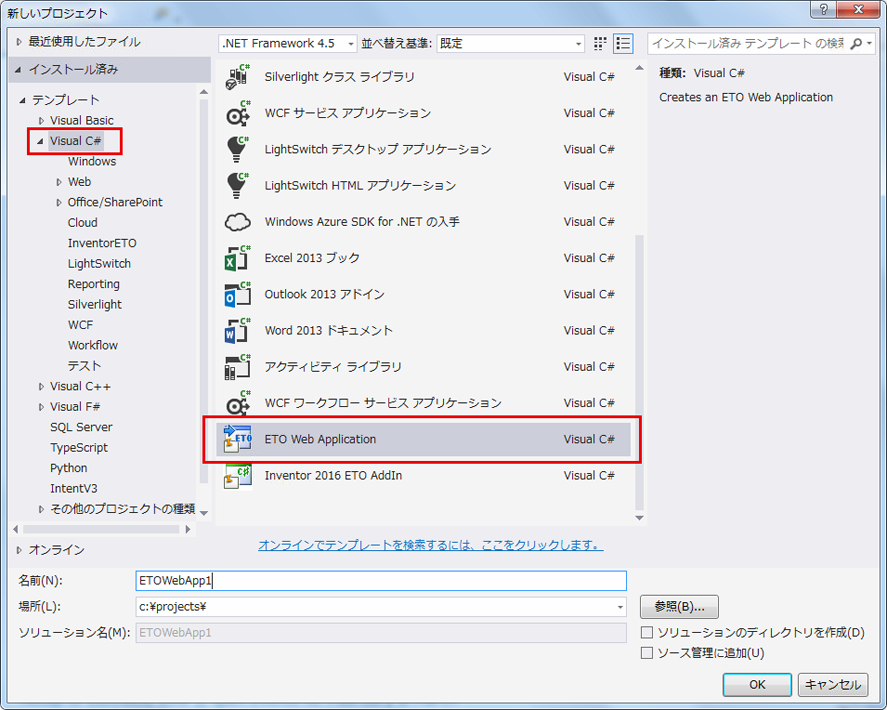
Task: Click the project name field ETOWebApp1
Action: (381, 581)
